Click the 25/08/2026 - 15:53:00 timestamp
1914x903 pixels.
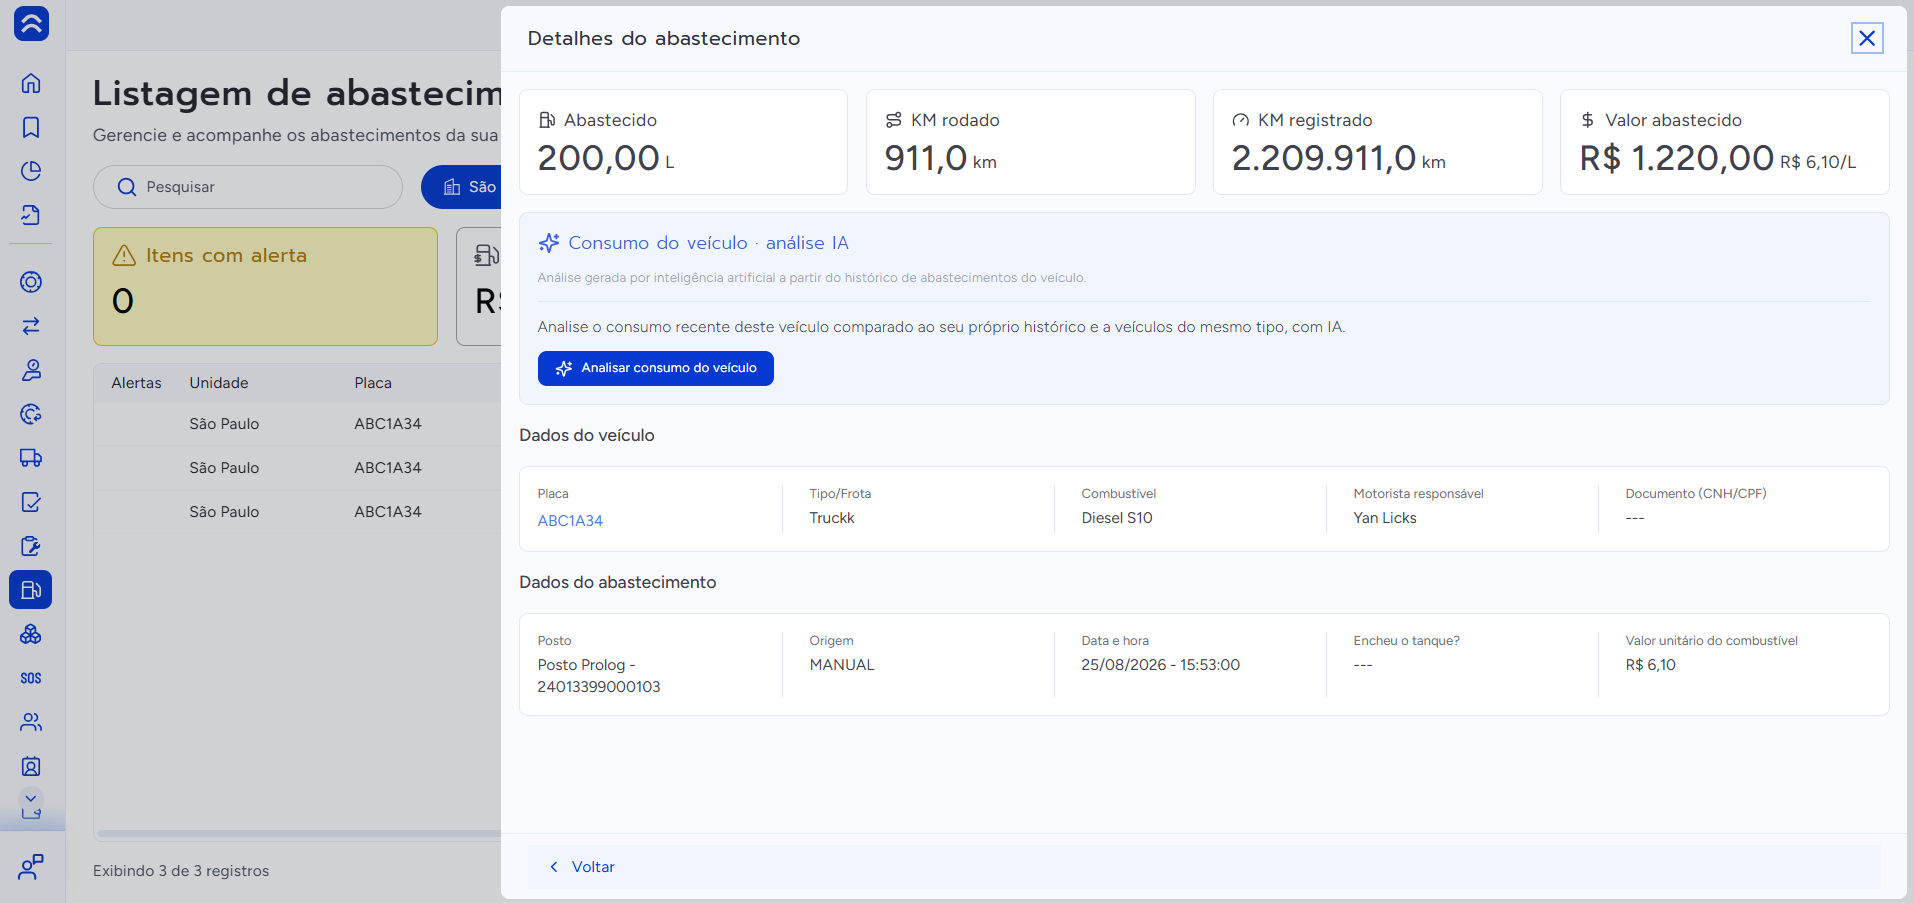1161,665
